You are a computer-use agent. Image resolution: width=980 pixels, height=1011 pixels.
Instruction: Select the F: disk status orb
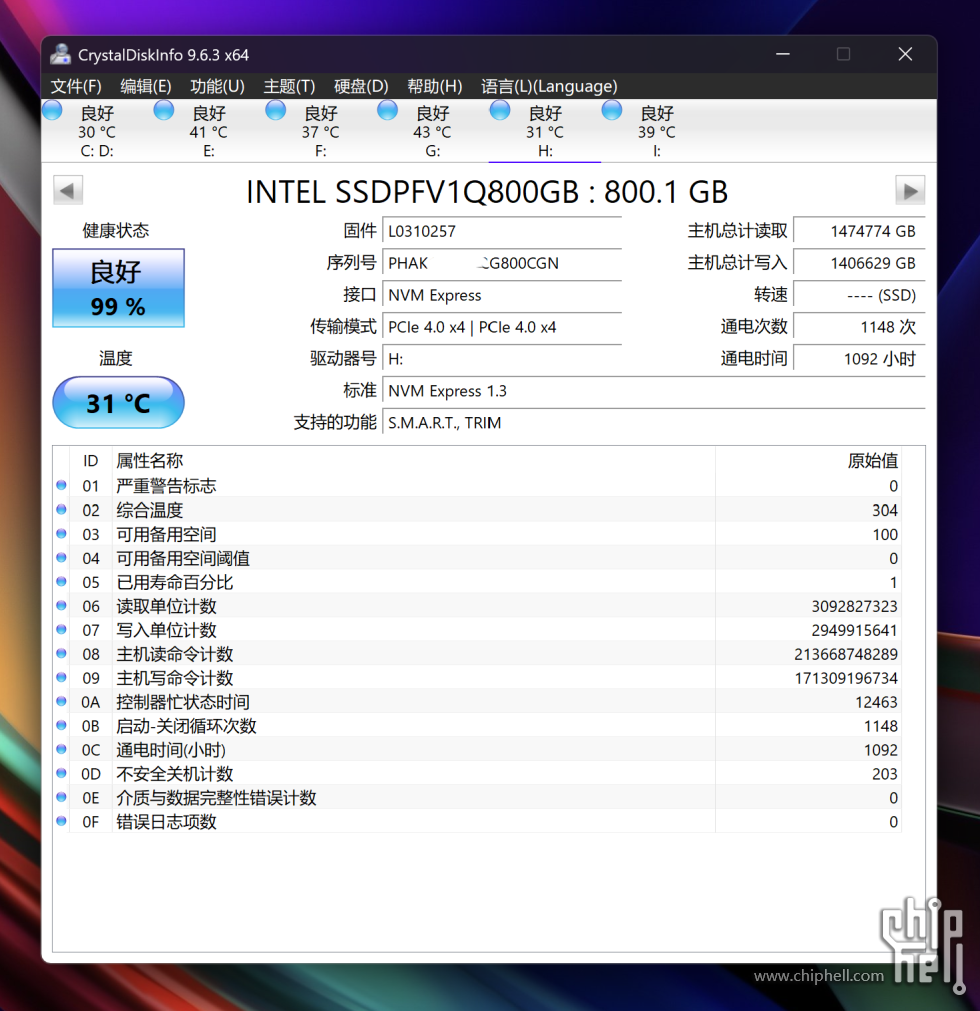[x=275, y=110]
